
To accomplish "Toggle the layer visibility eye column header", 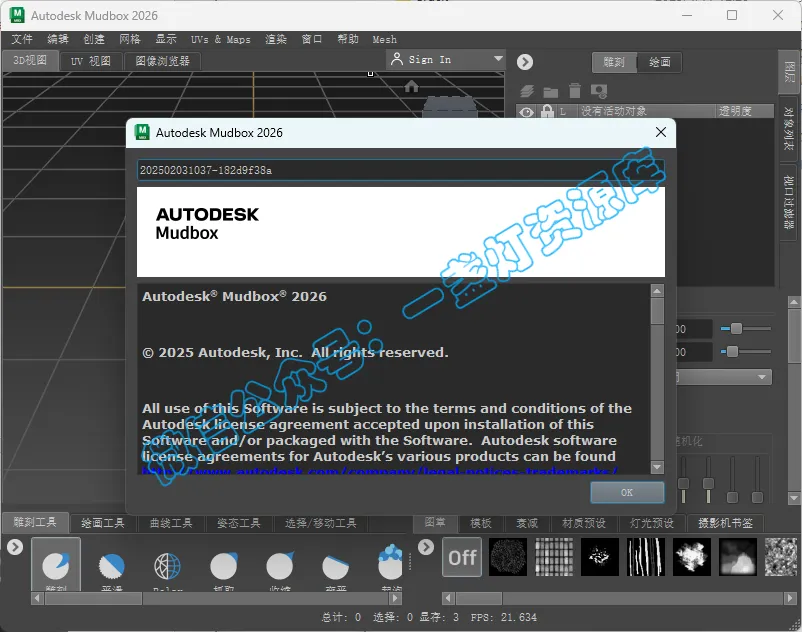I will click(526, 111).
